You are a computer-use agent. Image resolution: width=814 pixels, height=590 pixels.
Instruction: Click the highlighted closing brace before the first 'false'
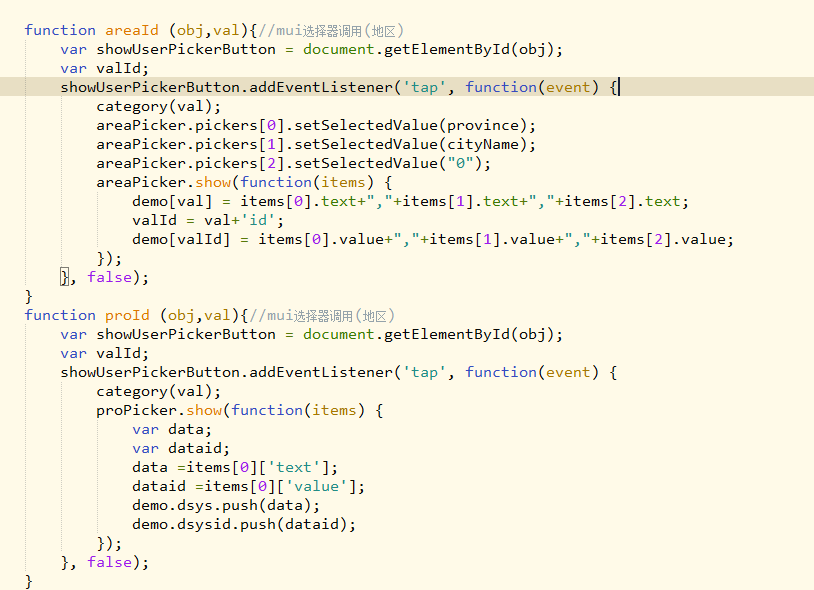(x=64, y=277)
